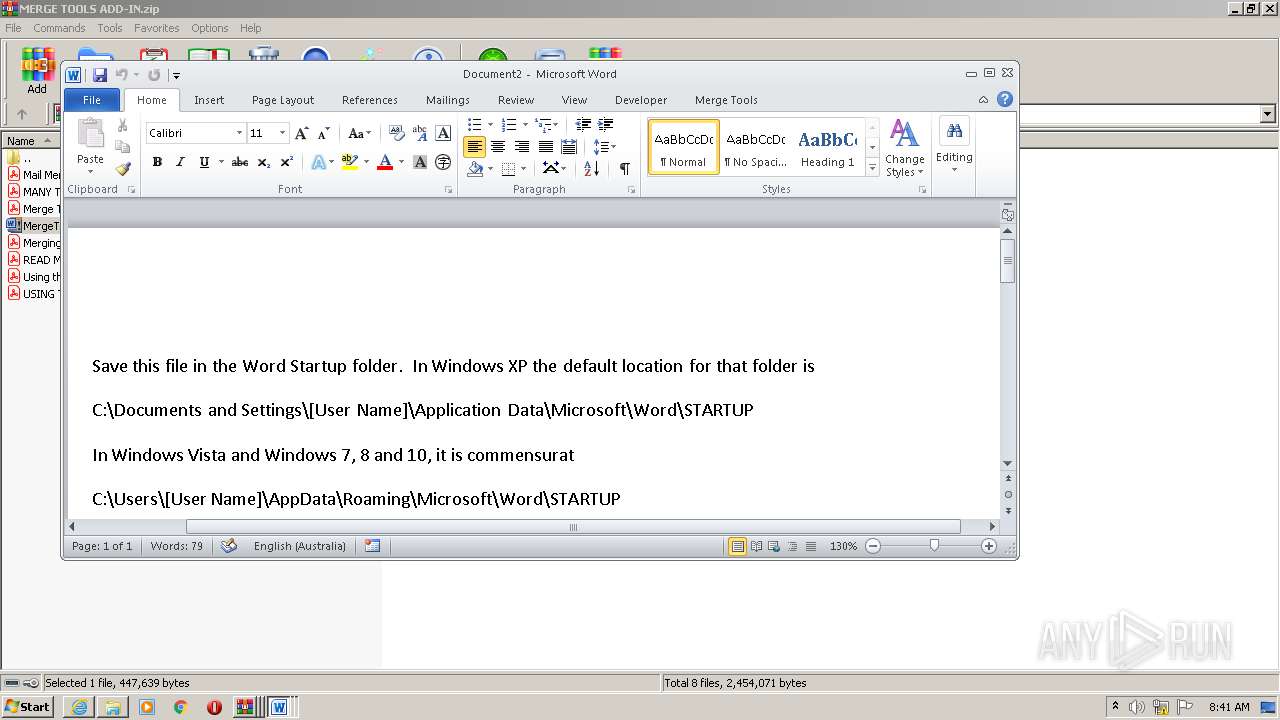
Task: Toggle Underline formatting
Action: click(204, 162)
